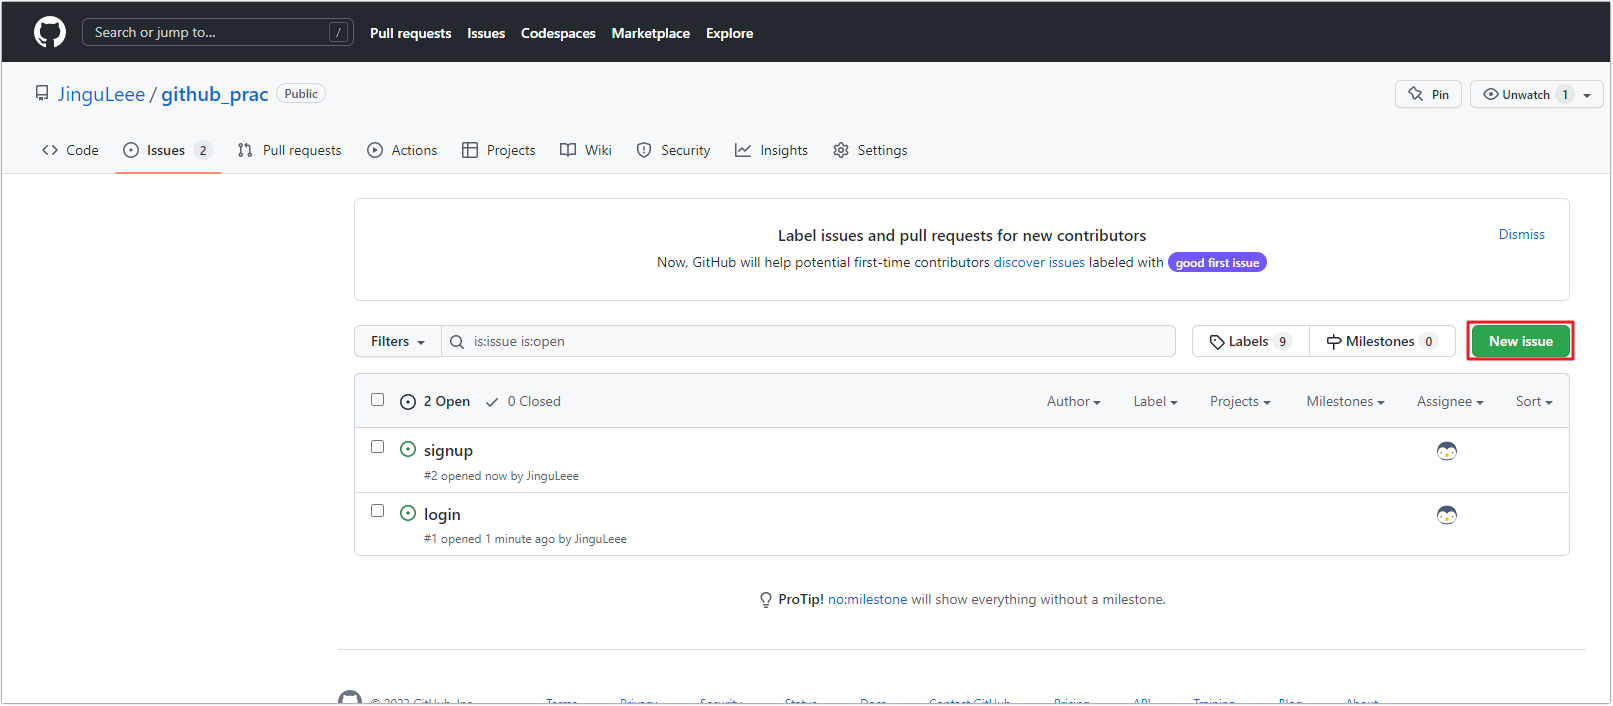Open the Unwatch dropdown caret
The image size is (1613, 706).
click(1587, 95)
